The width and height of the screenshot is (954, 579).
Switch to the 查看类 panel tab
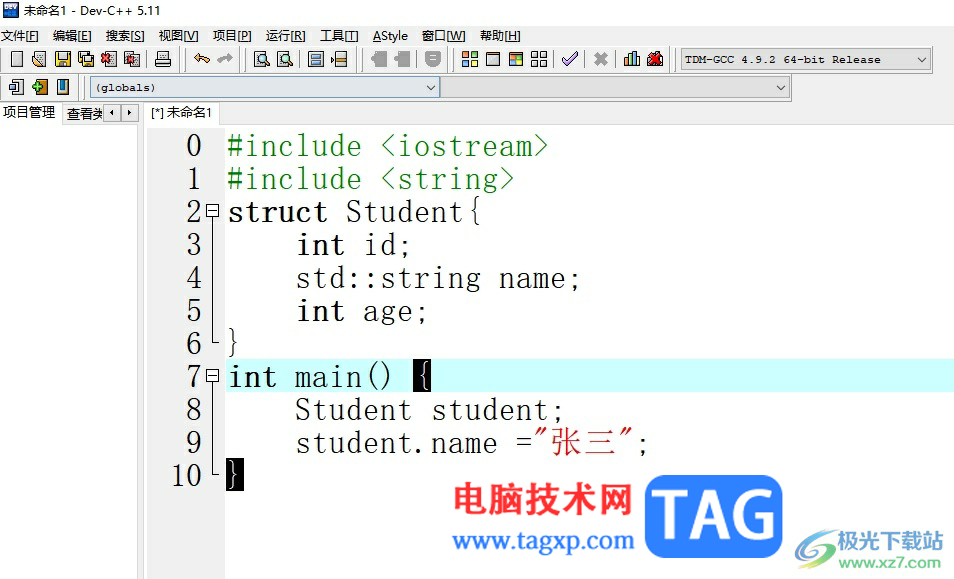tap(84, 114)
